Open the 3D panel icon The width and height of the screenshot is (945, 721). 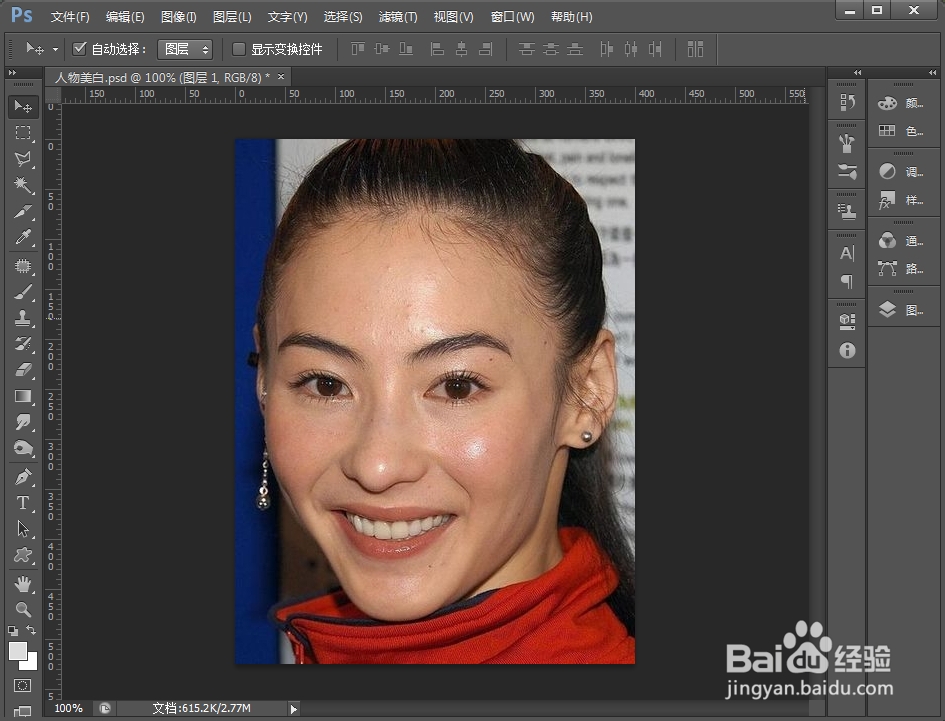847,321
